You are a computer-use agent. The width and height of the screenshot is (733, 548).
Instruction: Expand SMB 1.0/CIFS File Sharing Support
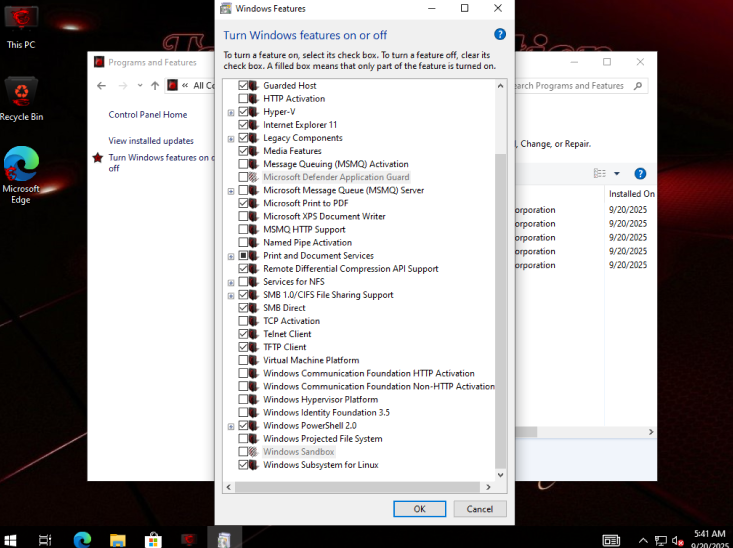click(x=231, y=296)
